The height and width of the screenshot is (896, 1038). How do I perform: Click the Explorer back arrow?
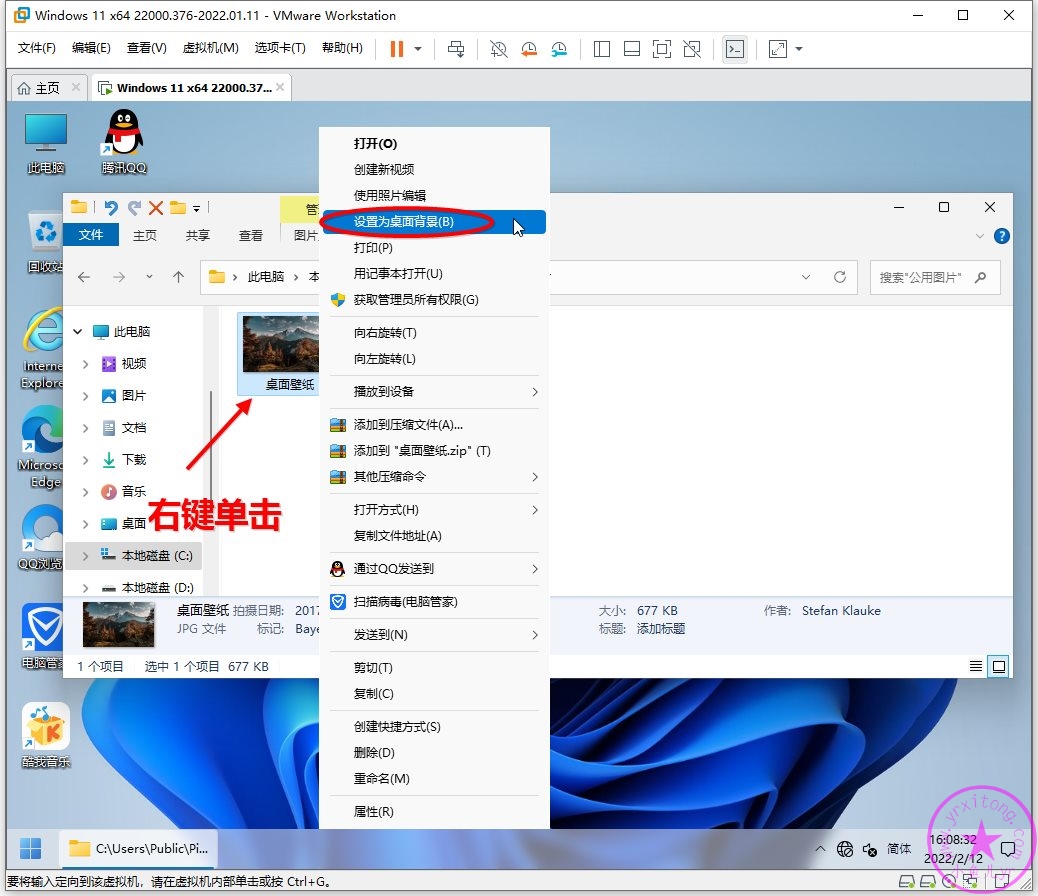tap(84, 277)
